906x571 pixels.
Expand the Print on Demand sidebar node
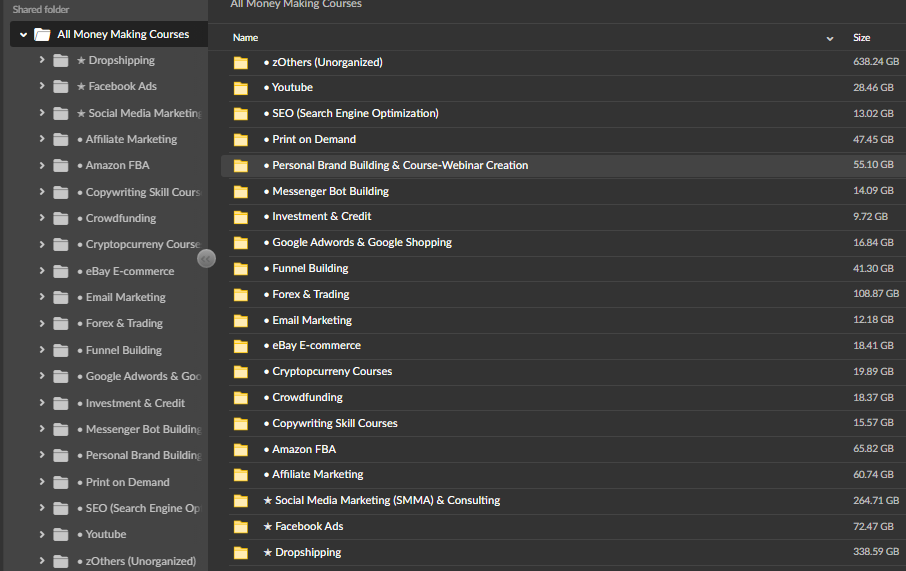[x=42, y=481]
